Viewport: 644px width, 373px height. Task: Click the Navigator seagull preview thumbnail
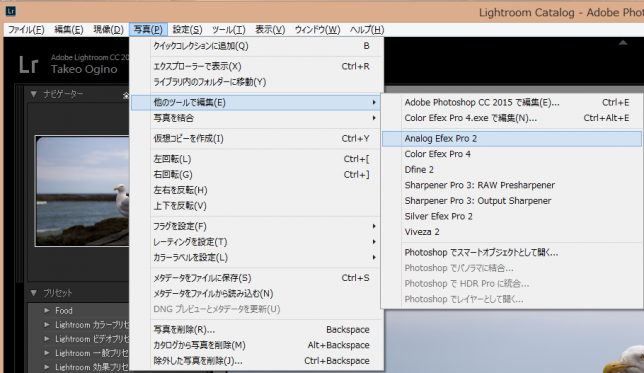[x=82, y=191]
